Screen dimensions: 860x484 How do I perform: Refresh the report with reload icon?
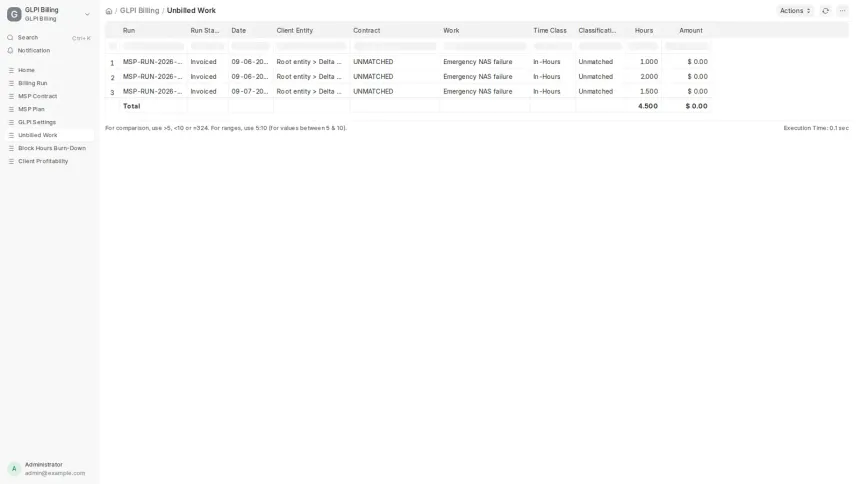[x=825, y=10]
